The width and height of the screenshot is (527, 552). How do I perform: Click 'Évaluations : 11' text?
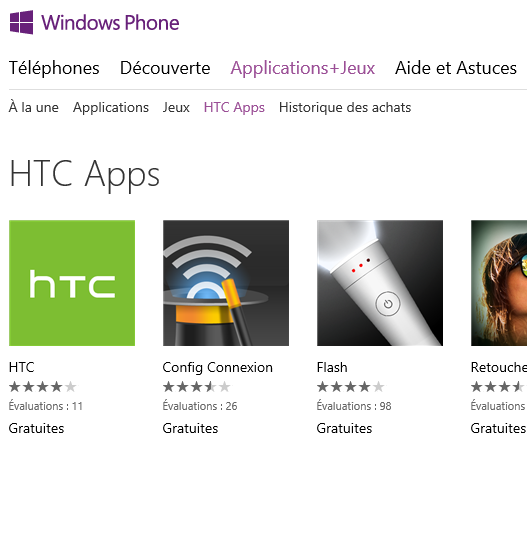[x=46, y=406]
